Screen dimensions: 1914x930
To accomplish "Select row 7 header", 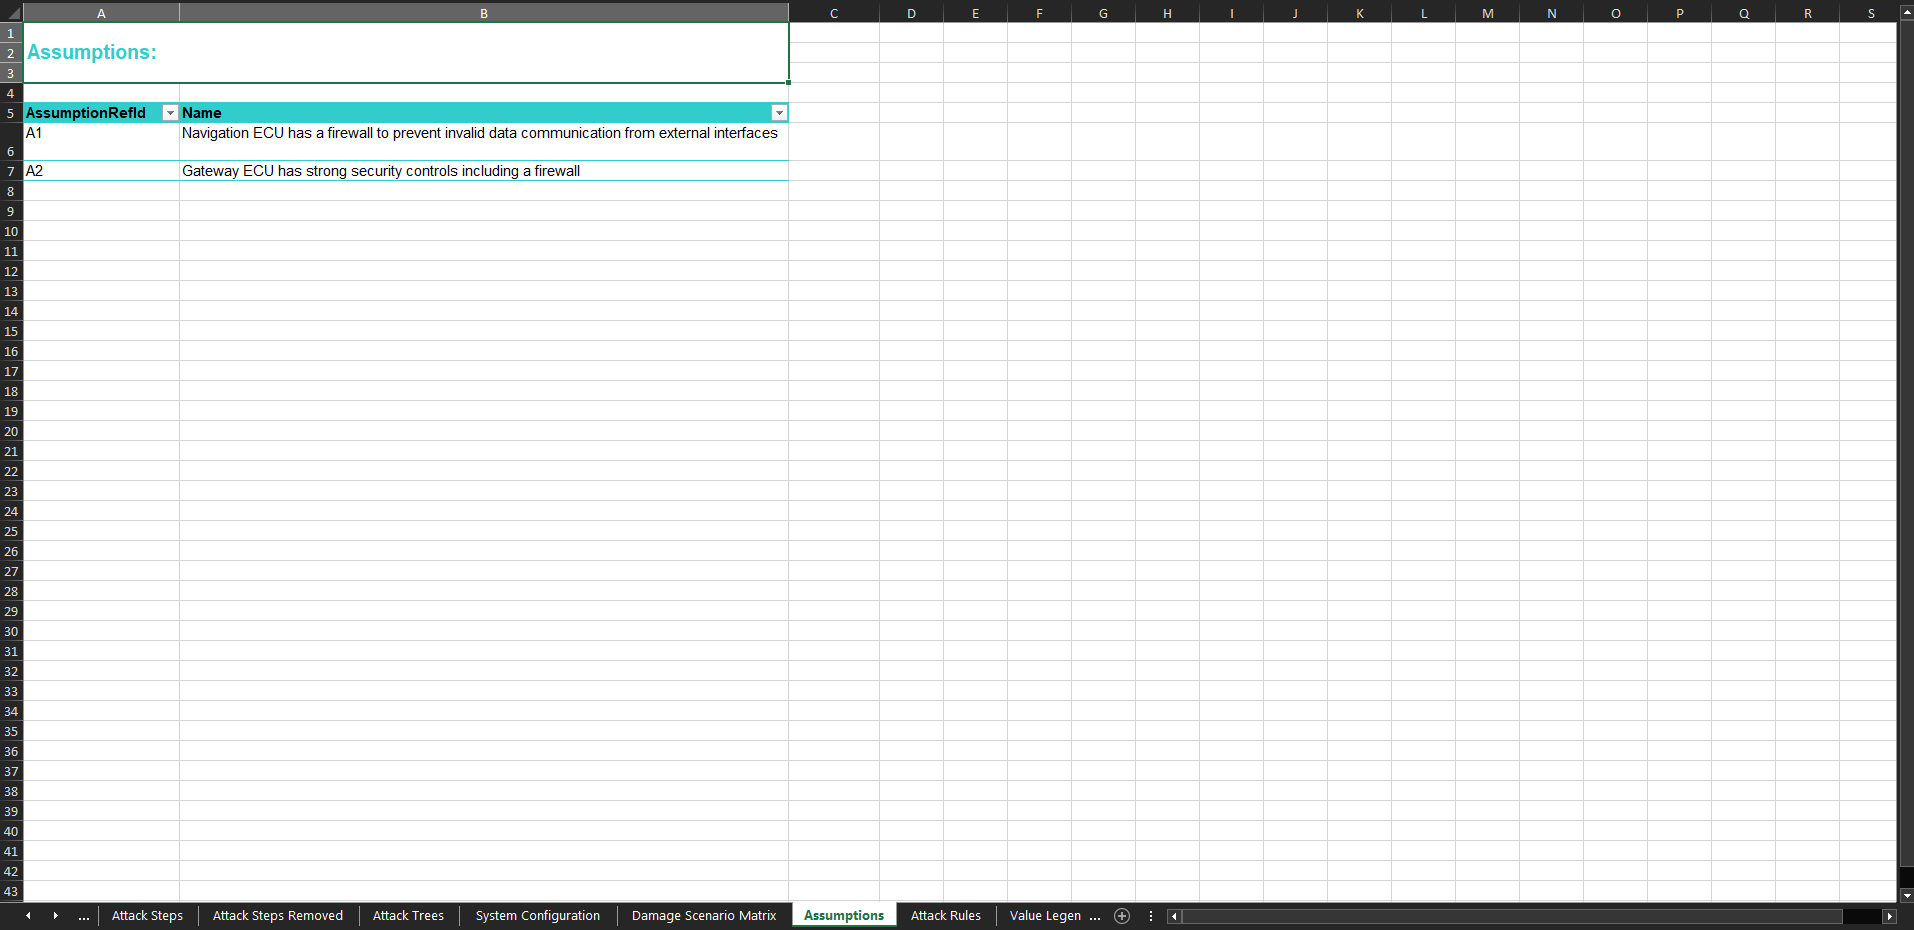I will tap(11, 171).
